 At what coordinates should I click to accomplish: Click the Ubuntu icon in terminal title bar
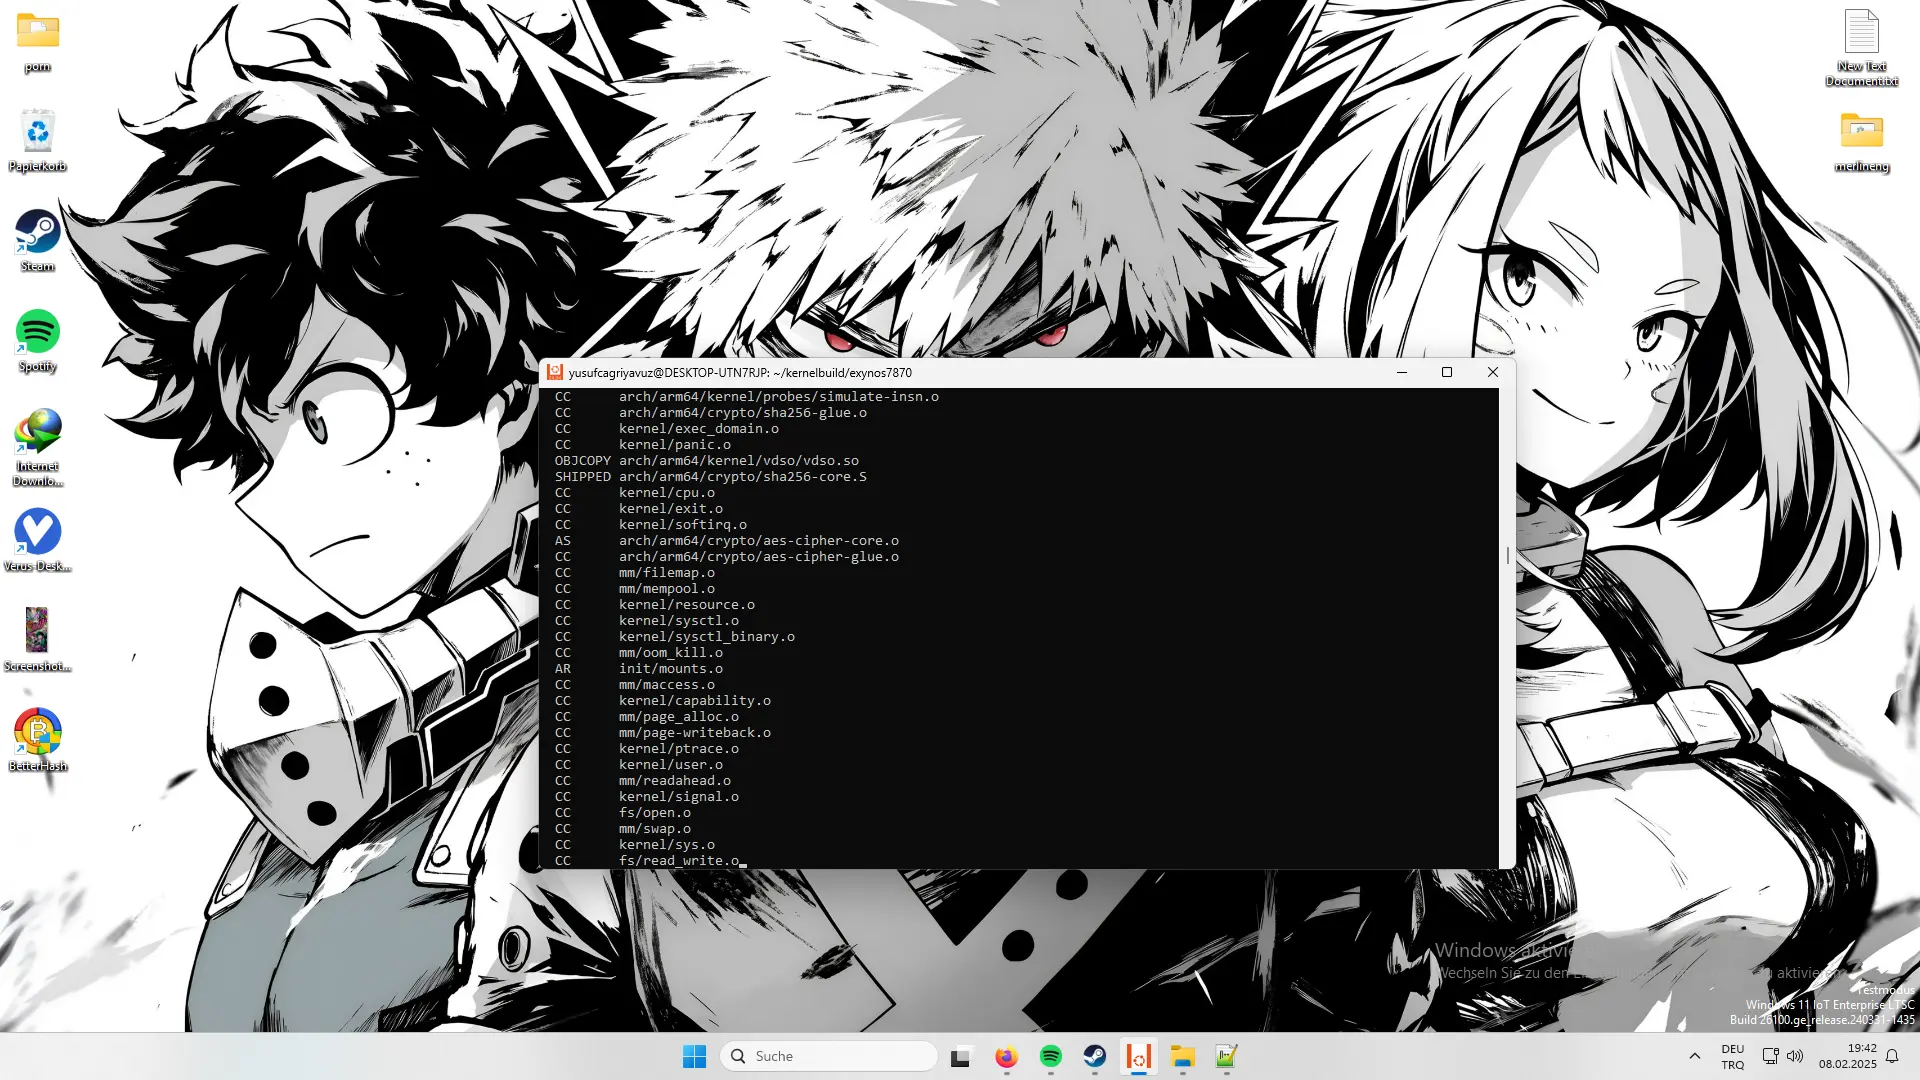point(555,372)
